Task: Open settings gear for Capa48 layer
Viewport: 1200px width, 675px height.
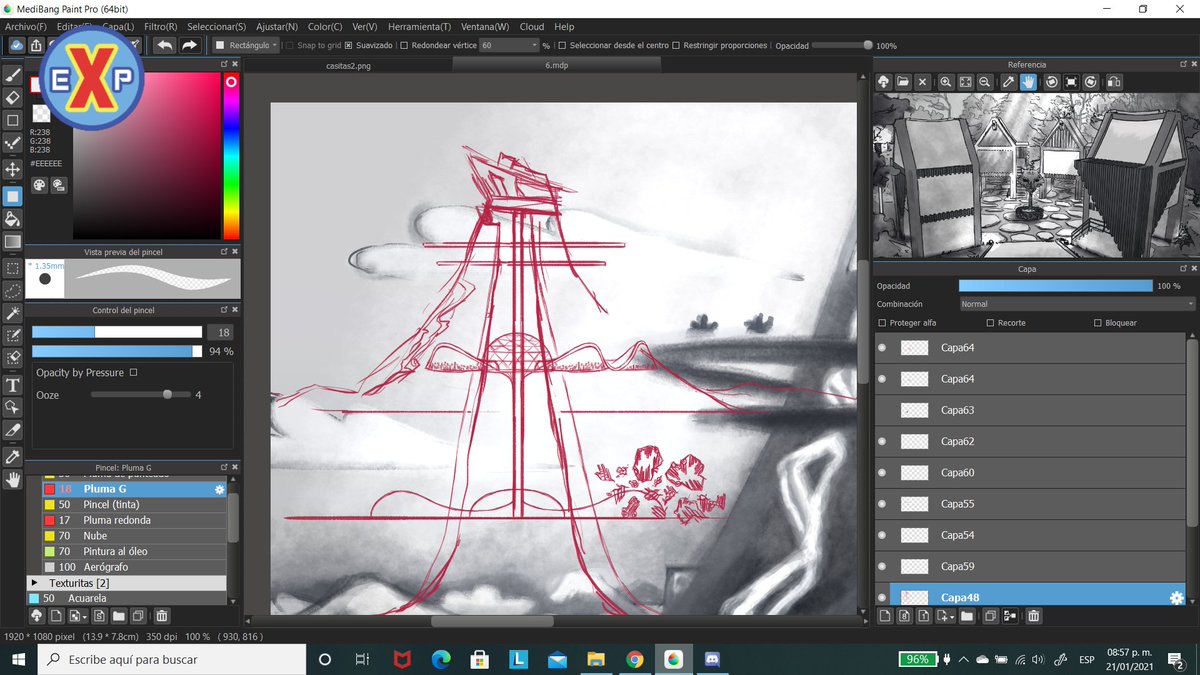Action: (x=1176, y=598)
